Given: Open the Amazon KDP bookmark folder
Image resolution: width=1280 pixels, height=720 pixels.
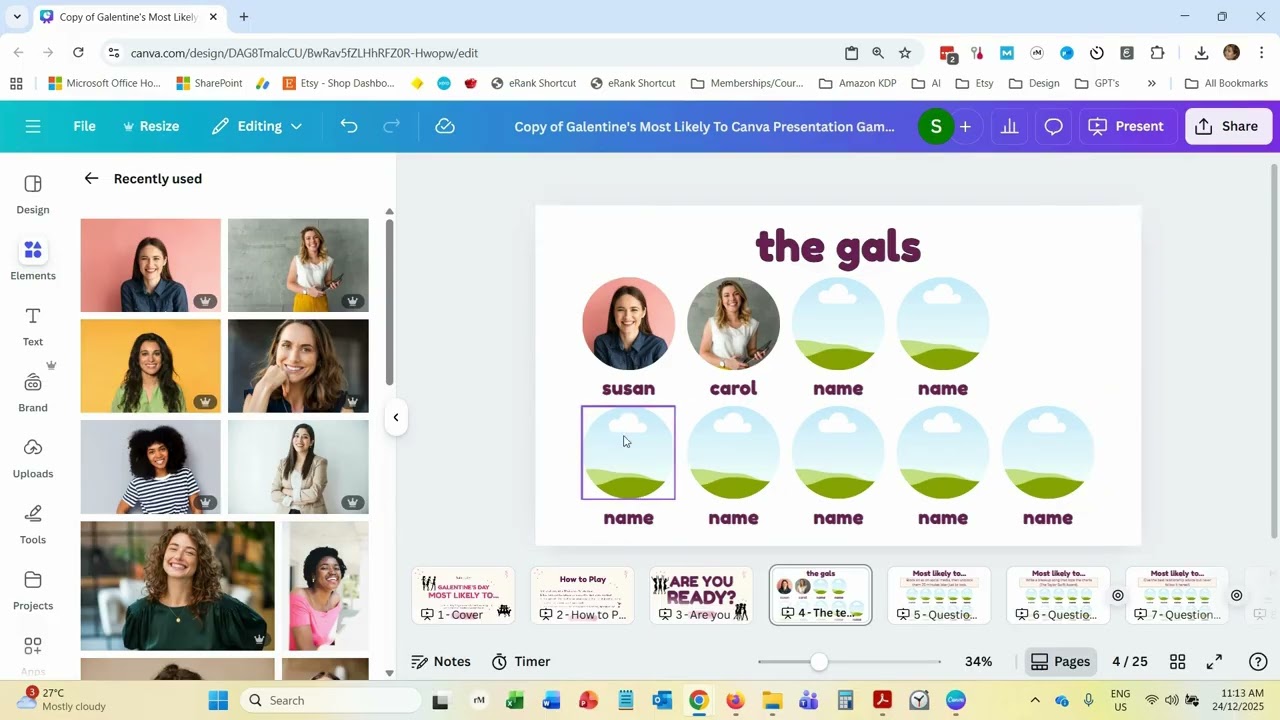Looking at the screenshot, I should 857,83.
